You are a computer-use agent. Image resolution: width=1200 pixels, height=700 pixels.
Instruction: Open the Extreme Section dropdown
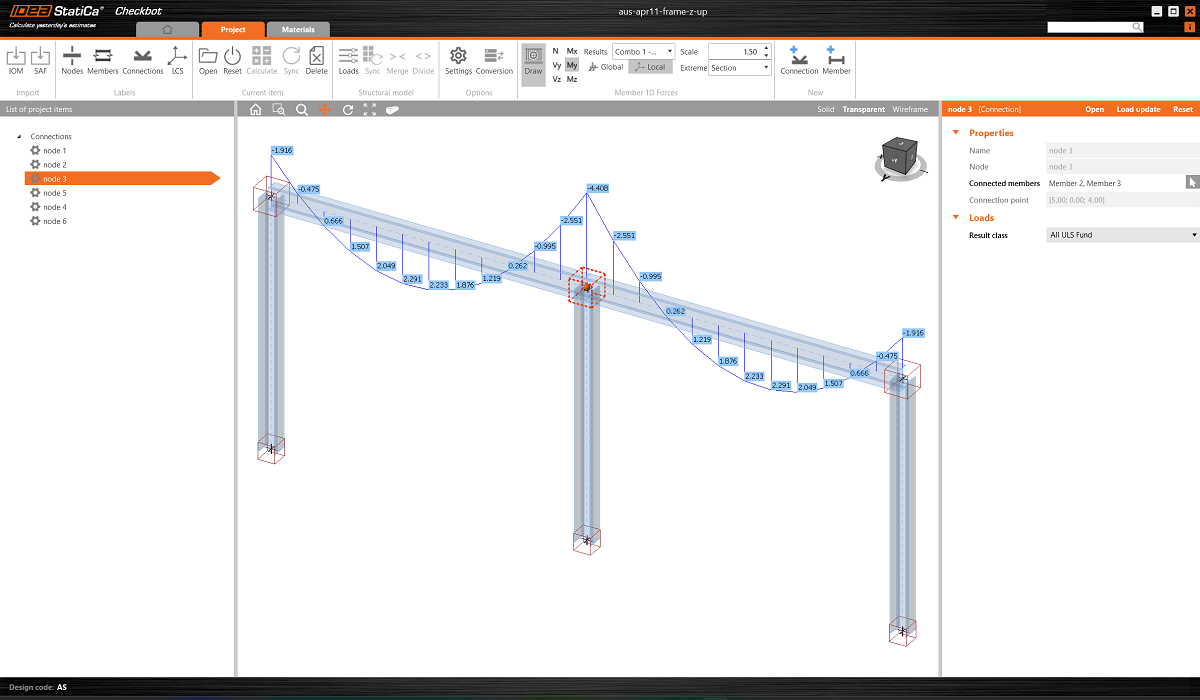(740, 68)
